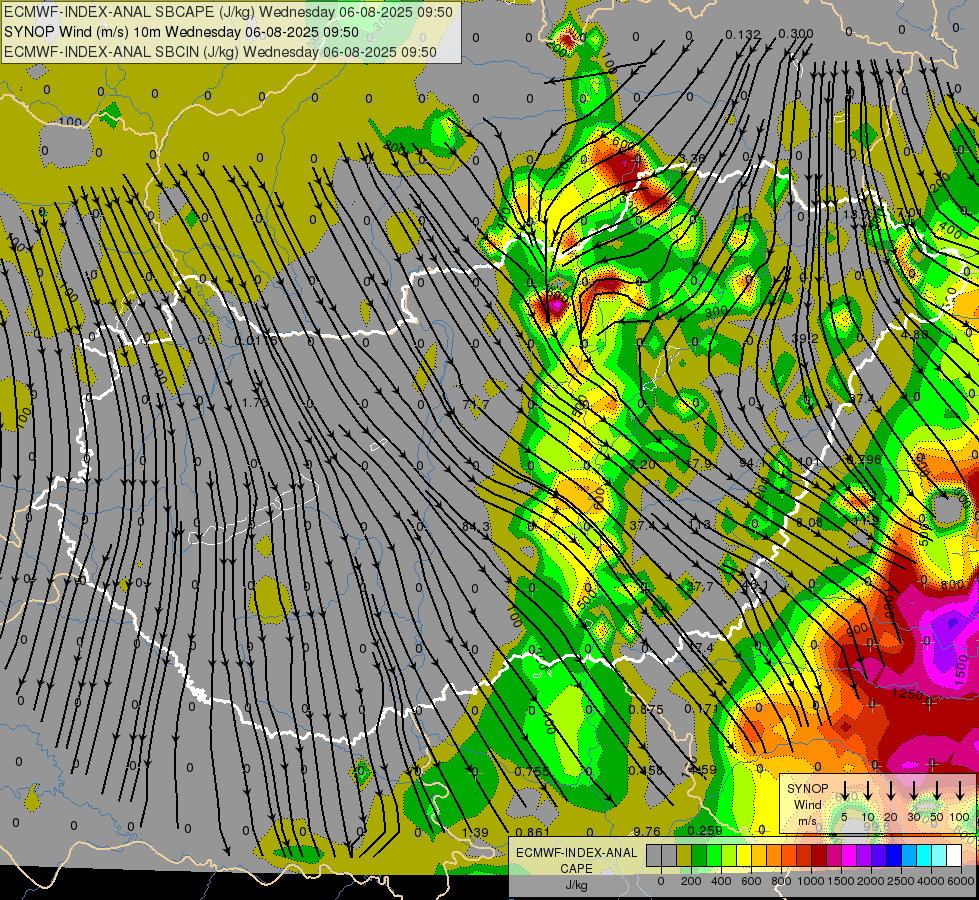This screenshot has width=979, height=900.
Task: Click the 0.132 value on the map
Action: [743, 34]
